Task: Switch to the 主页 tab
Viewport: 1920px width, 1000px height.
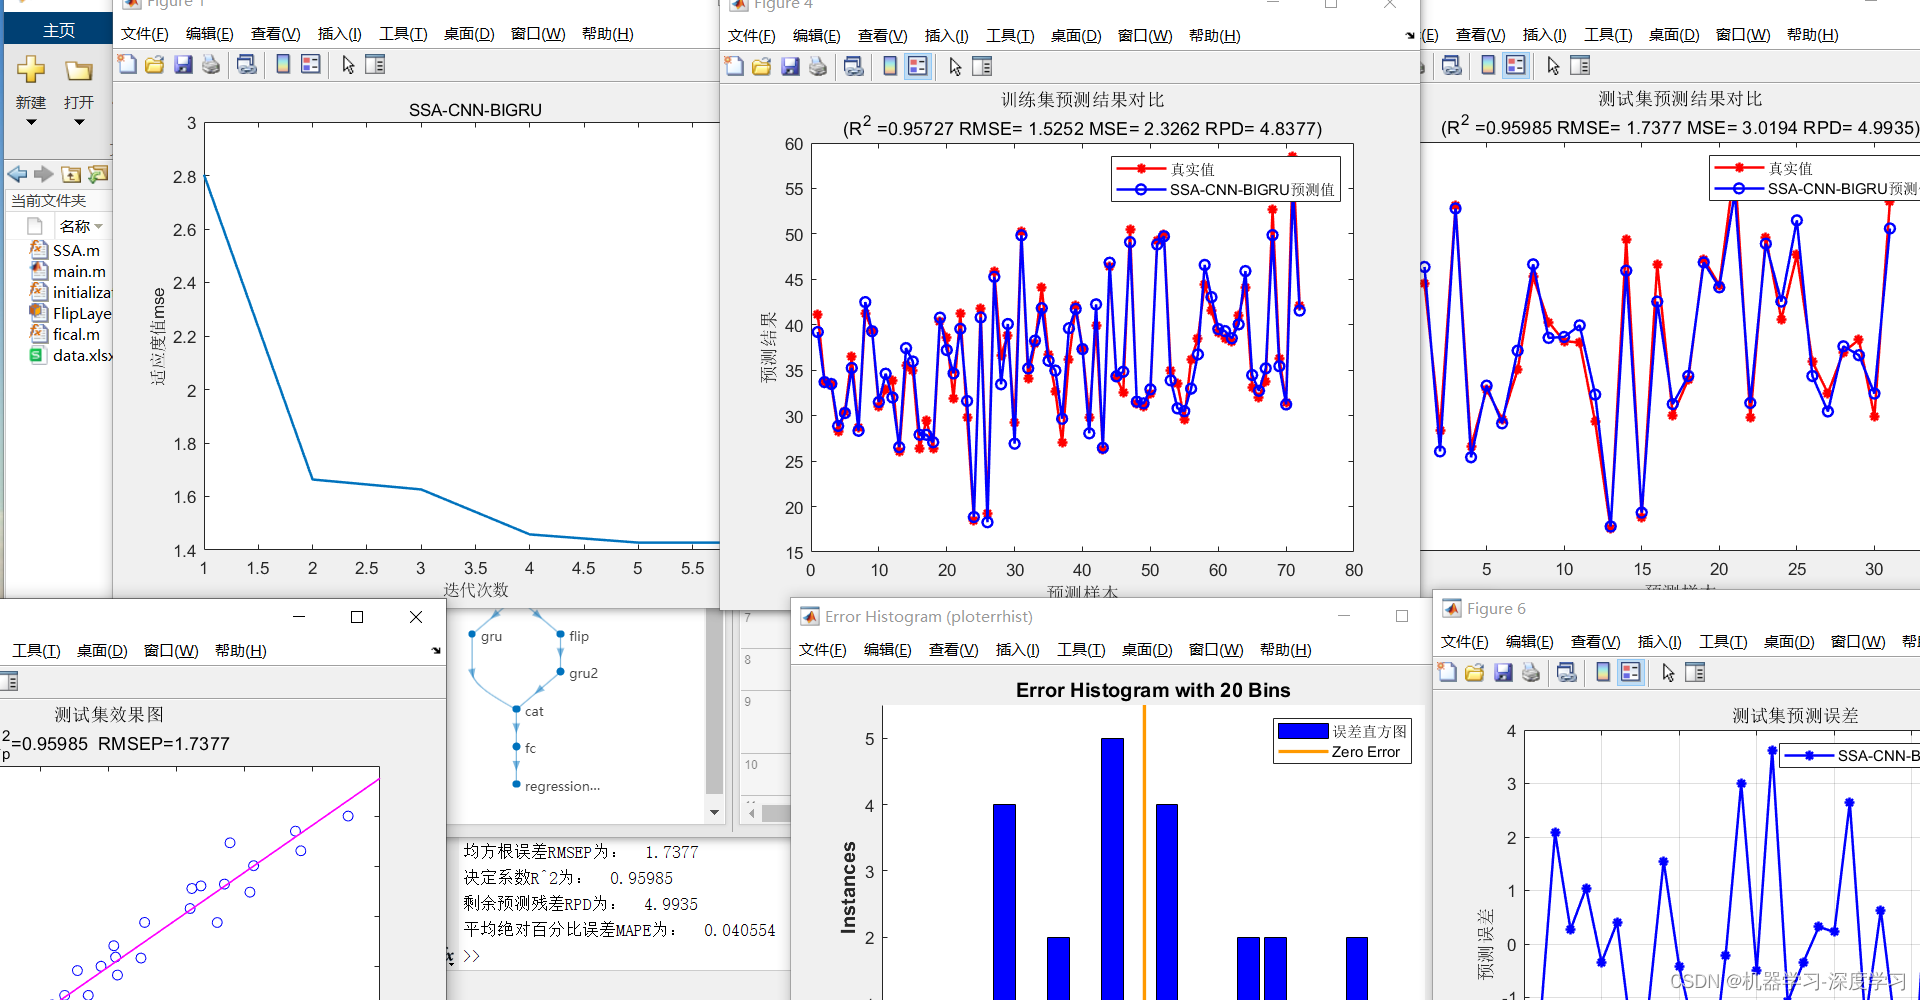Action: (59, 30)
